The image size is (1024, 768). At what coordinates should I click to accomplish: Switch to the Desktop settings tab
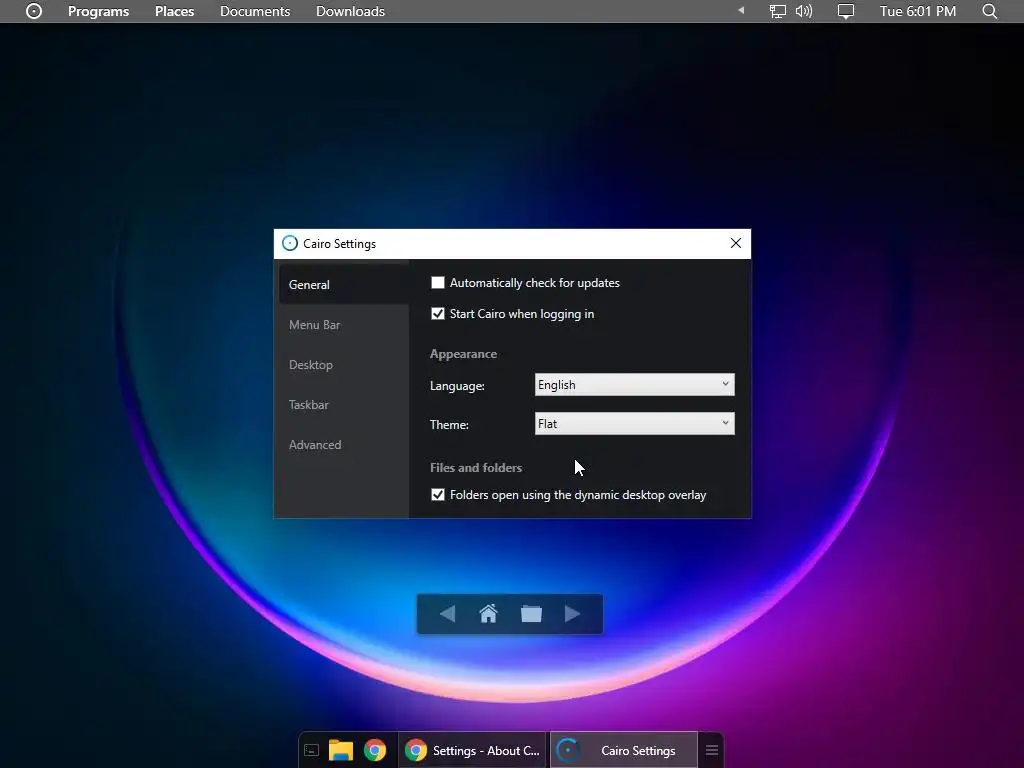(344, 364)
